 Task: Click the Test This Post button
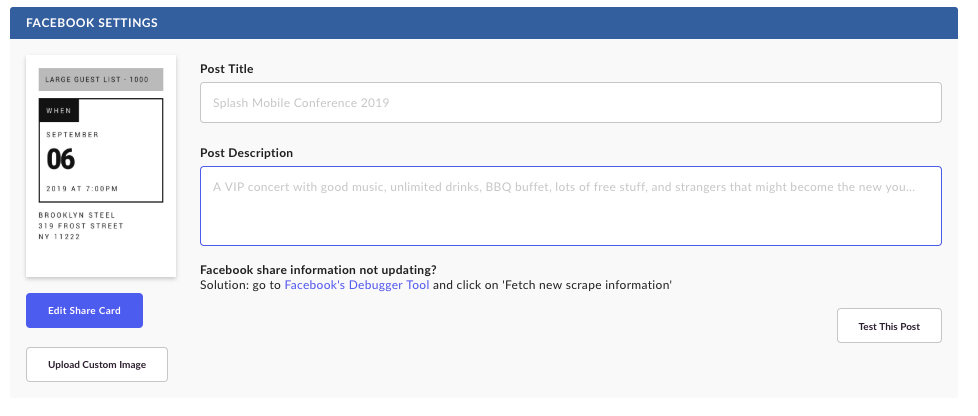click(x=889, y=326)
